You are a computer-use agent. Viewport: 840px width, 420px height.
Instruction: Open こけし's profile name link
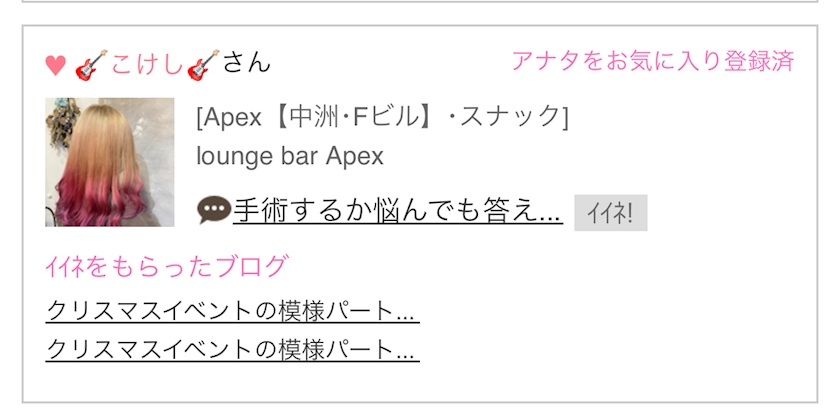147,64
